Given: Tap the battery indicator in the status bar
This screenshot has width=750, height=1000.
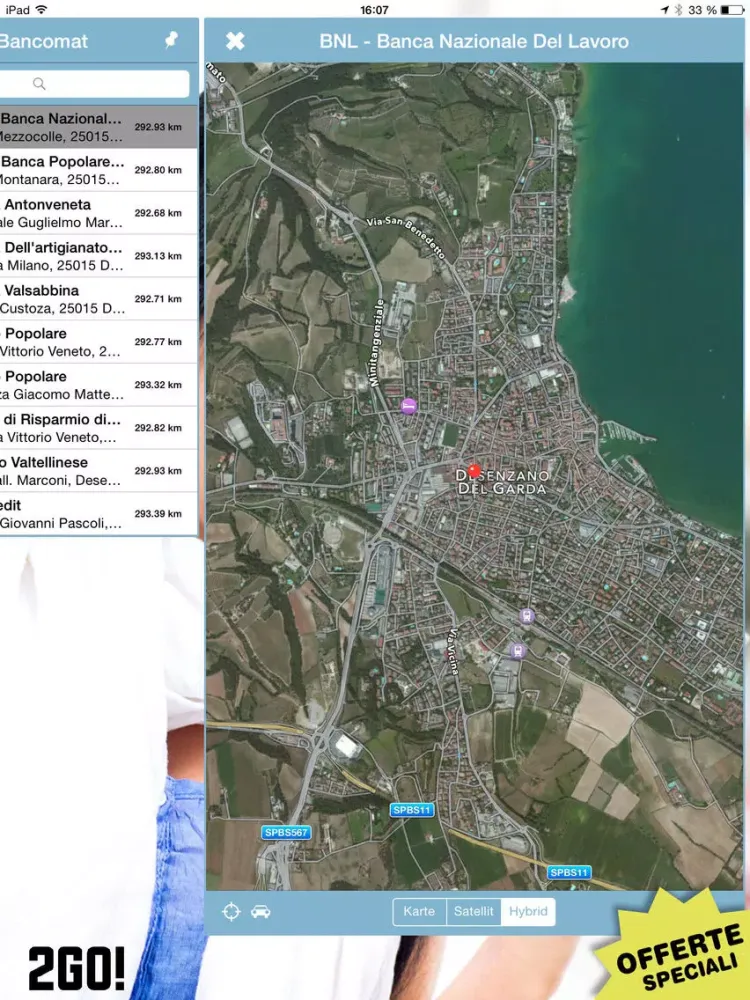Looking at the screenshot, I should 732,10.
